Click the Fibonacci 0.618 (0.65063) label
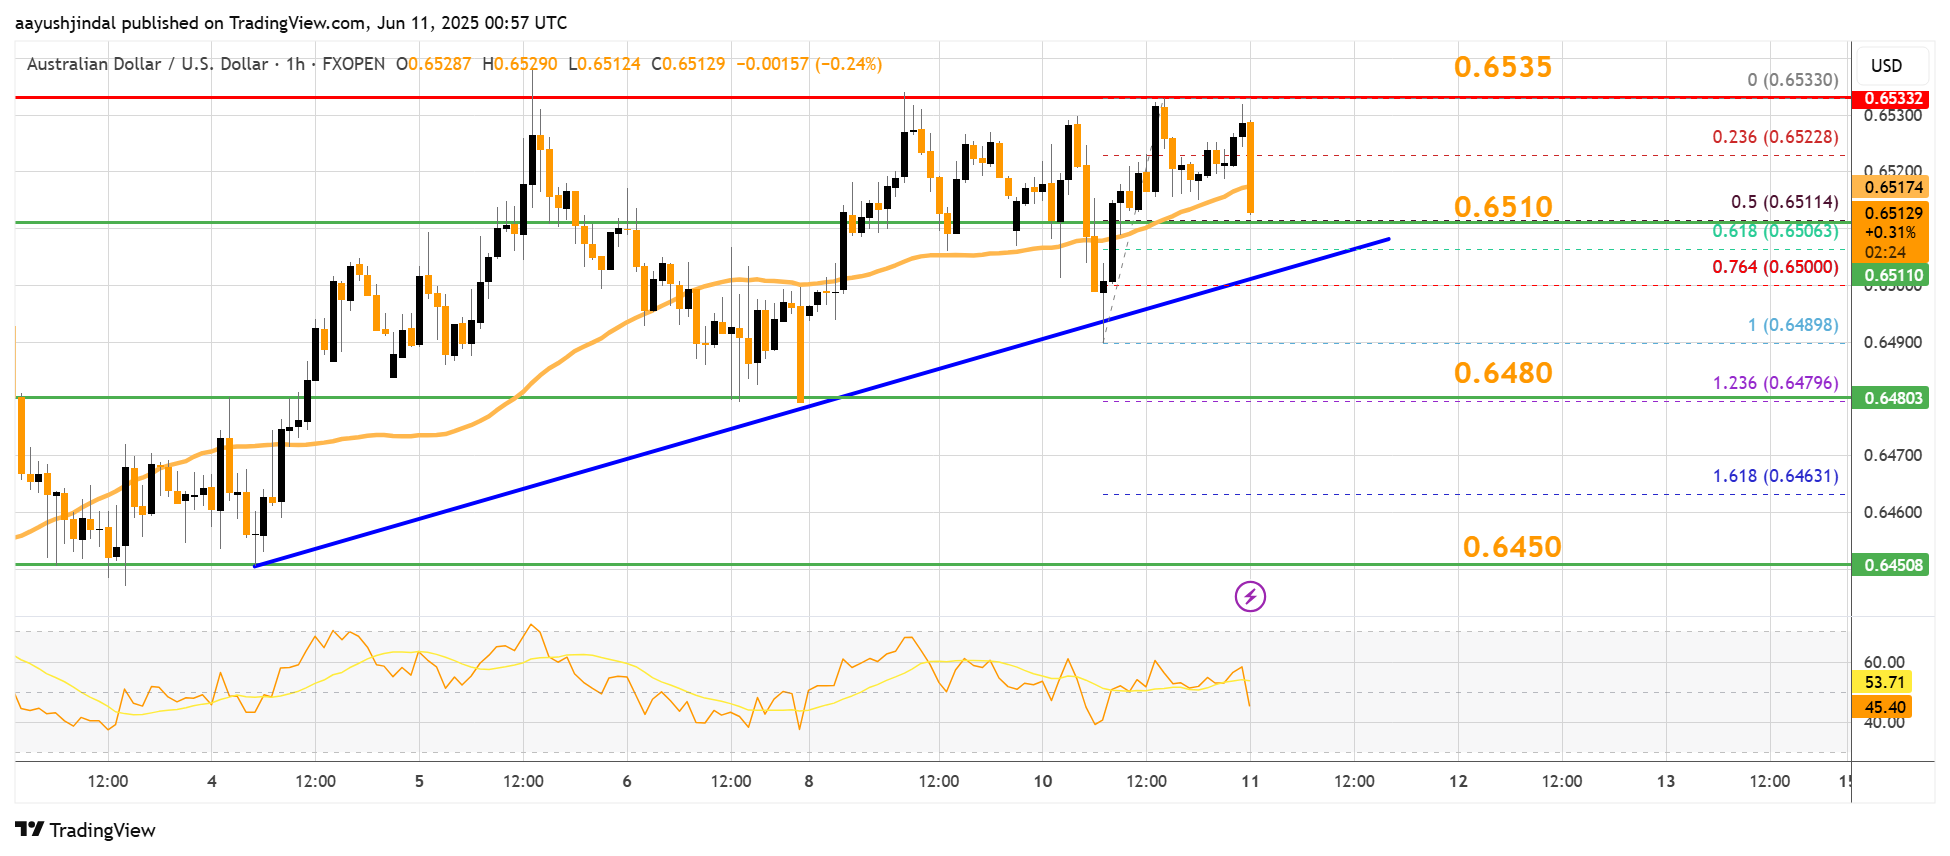Viewport: 1950px width, 856px height. pyautogui.click(x=1775, y=231)
